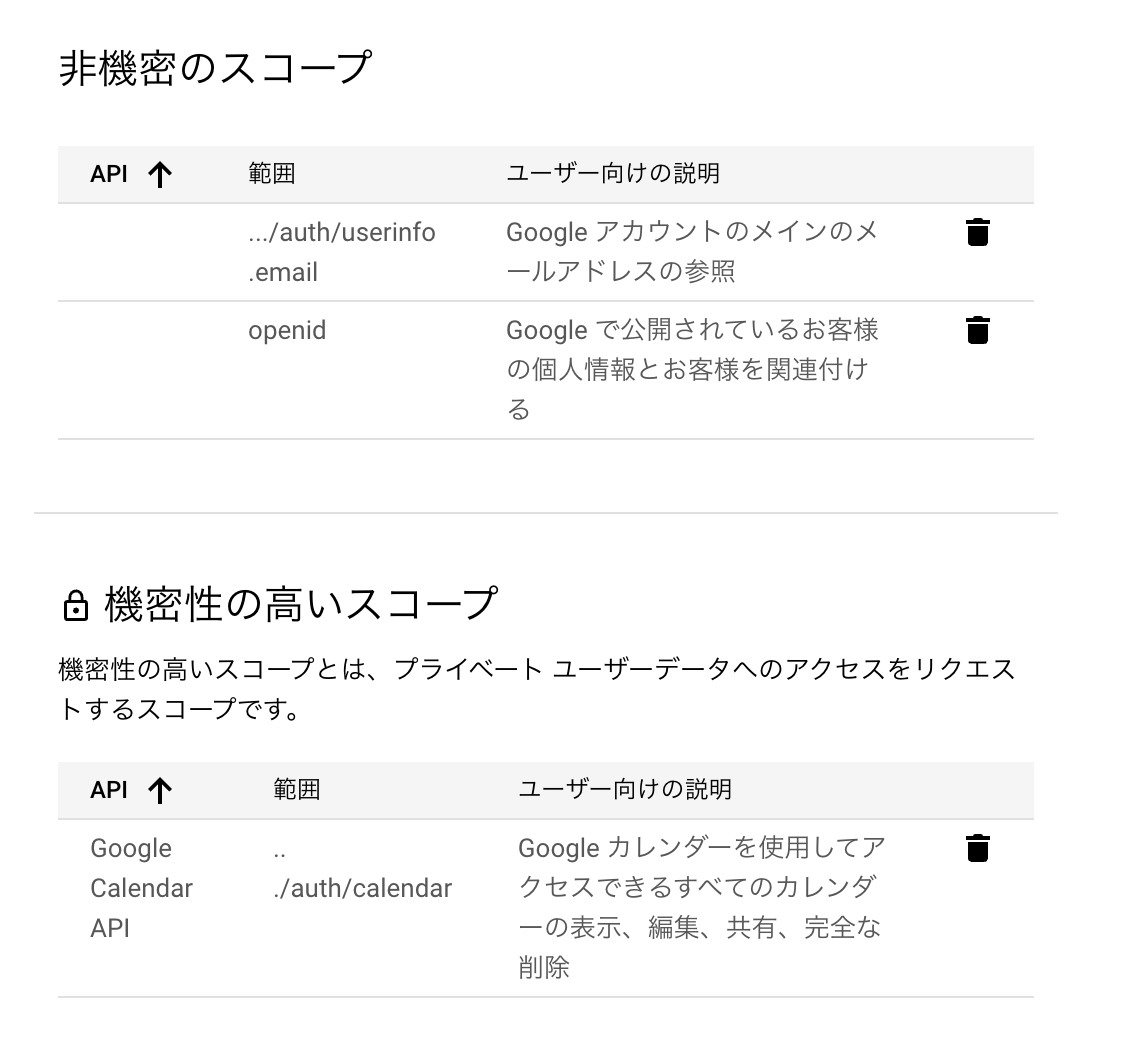Viewport: 1136px width, 1038px height.
Task: Click 範囲 column header in sensitive table
Action: coord(297,789)
